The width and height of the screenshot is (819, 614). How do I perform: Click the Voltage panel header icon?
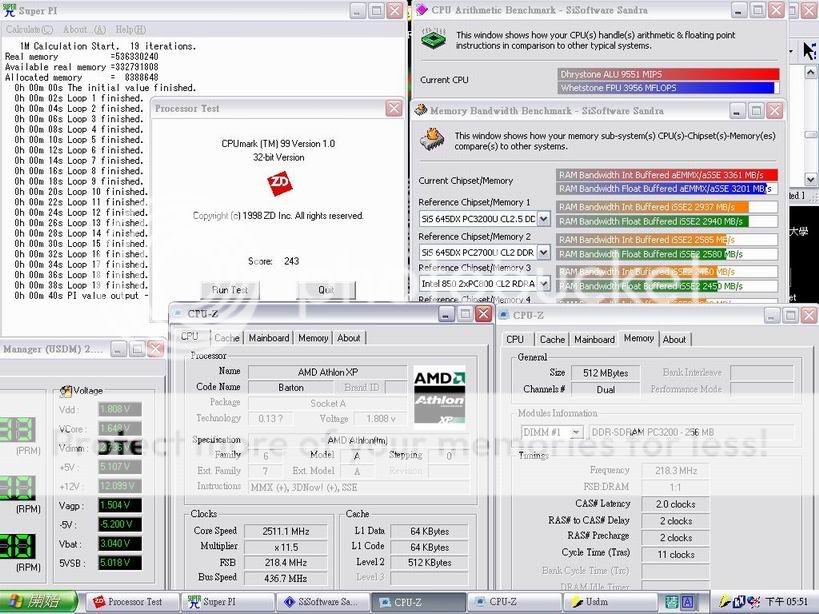click(66, 391)
